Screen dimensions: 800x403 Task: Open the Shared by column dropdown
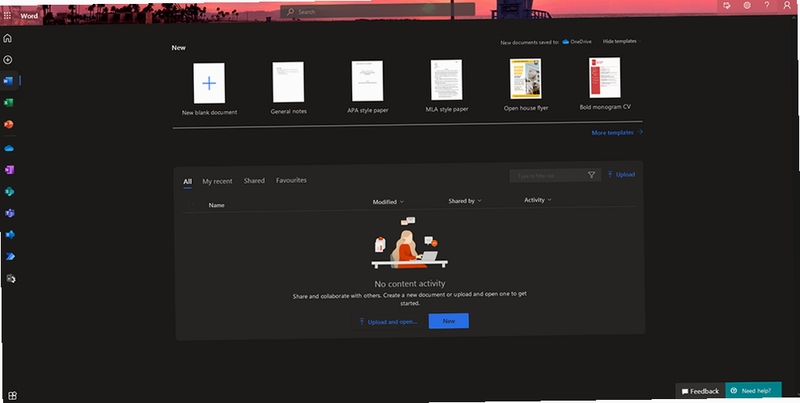coord(465,201)
